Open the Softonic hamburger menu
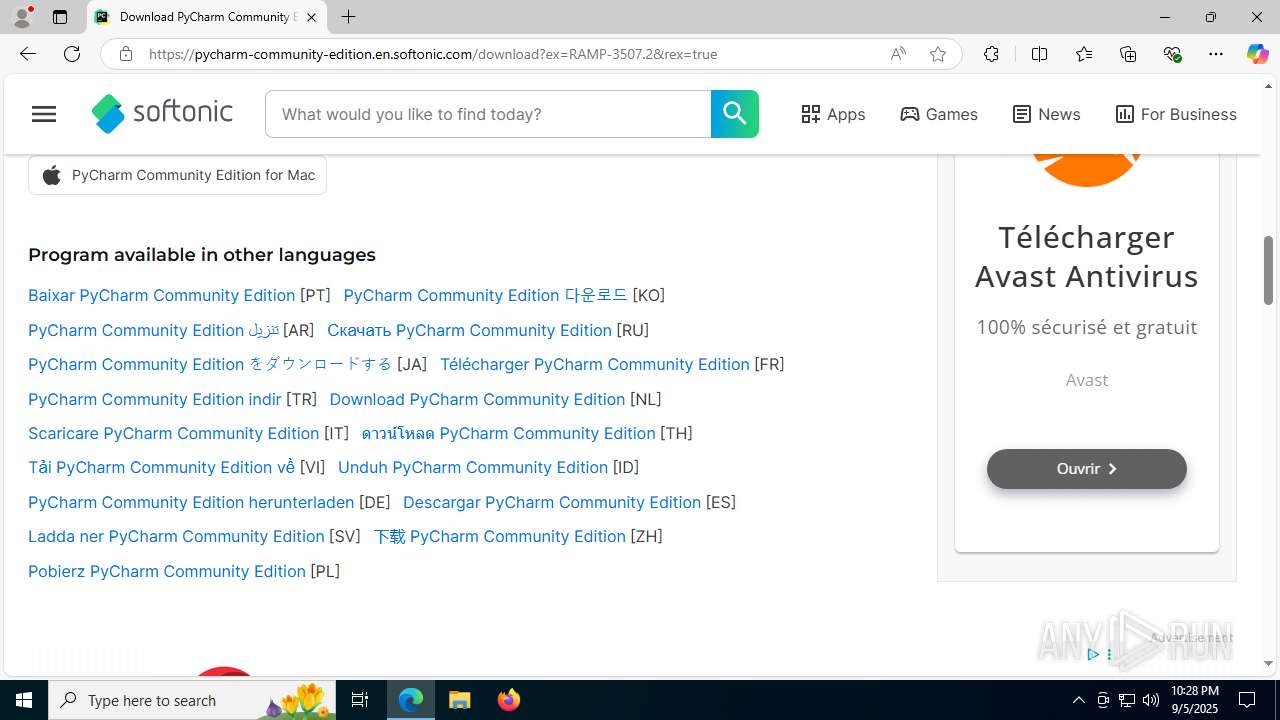1280x720 pixels. [x=44, y=114]
